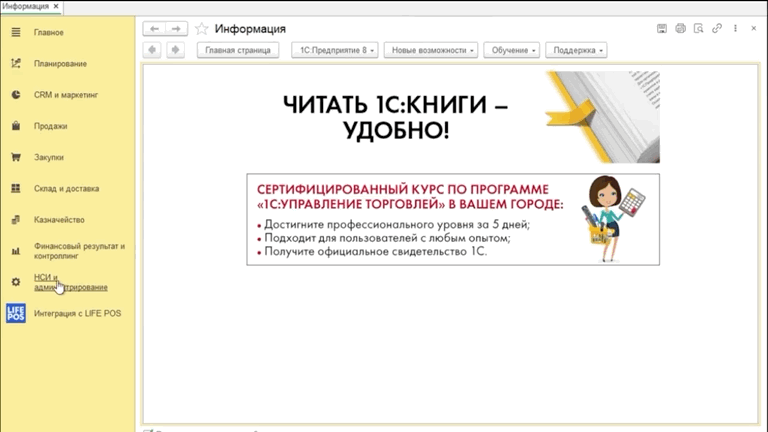Open Финансовый результат и контроллинг section

click(x=79, y=251)
